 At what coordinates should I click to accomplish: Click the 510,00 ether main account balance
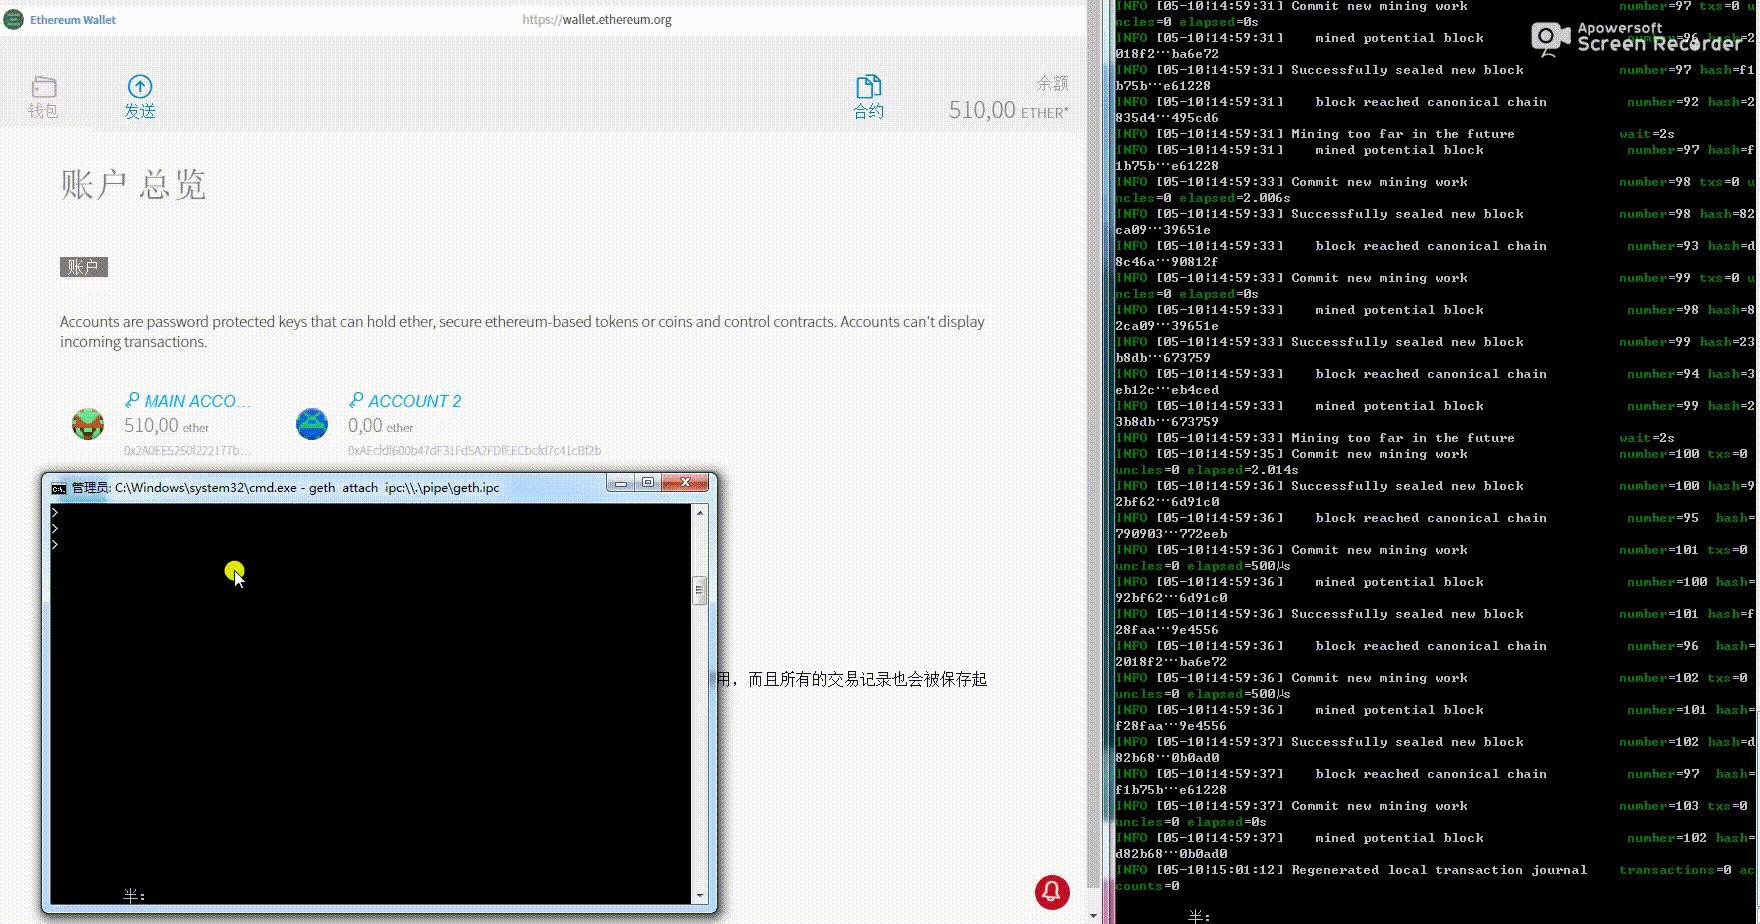[166, 426]
